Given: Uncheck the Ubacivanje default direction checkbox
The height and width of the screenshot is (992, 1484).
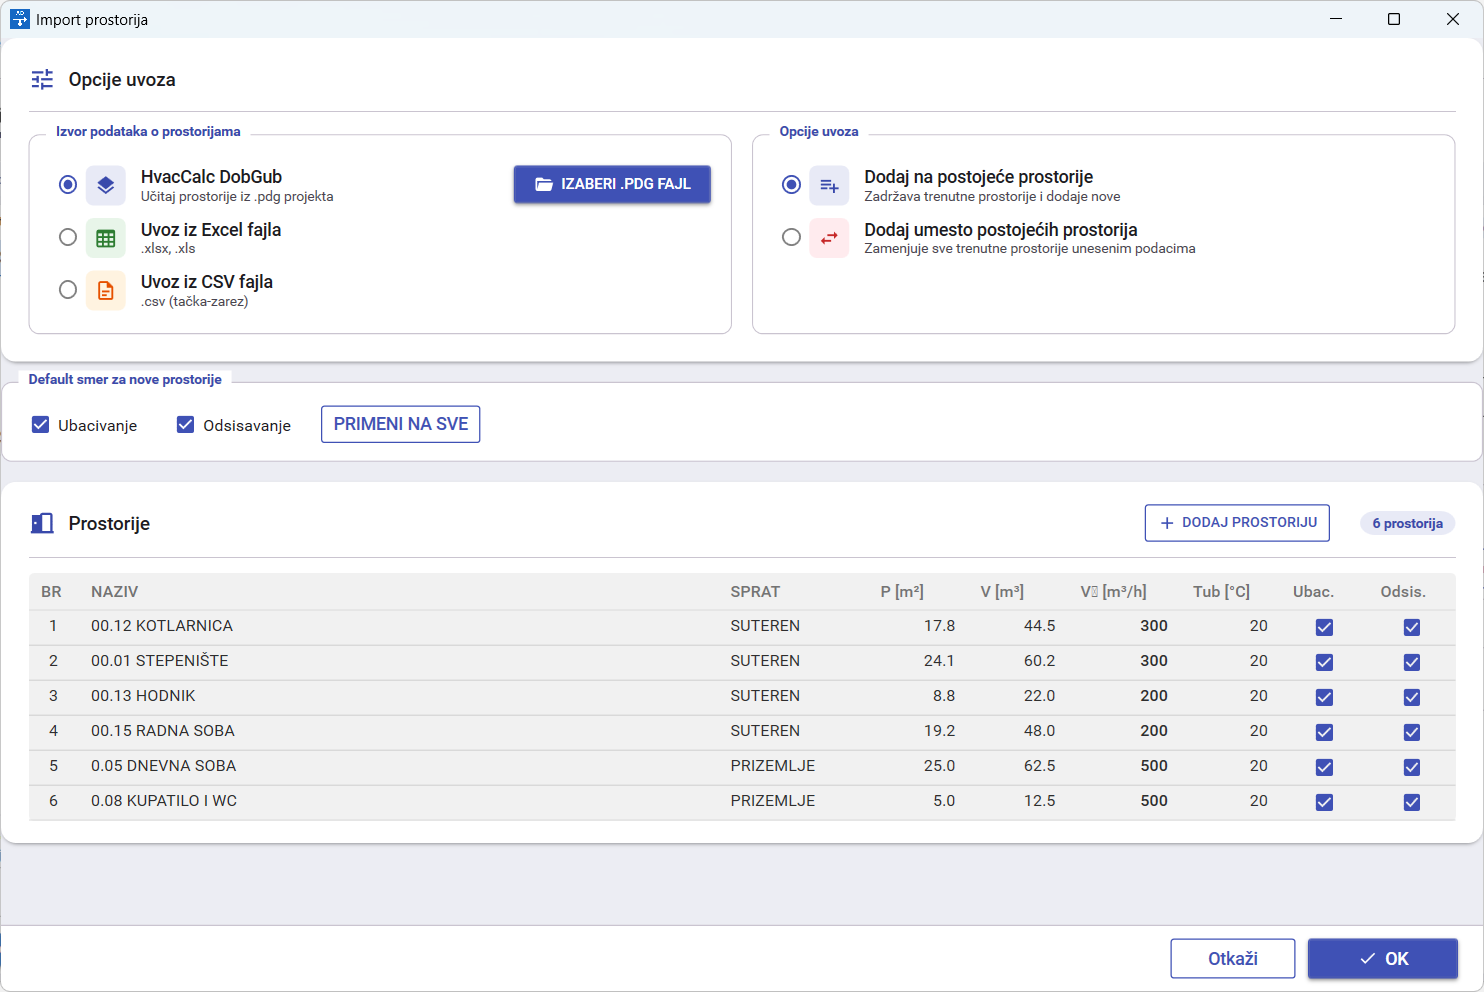Looking at the screenshot, I should tap(41, 425).
